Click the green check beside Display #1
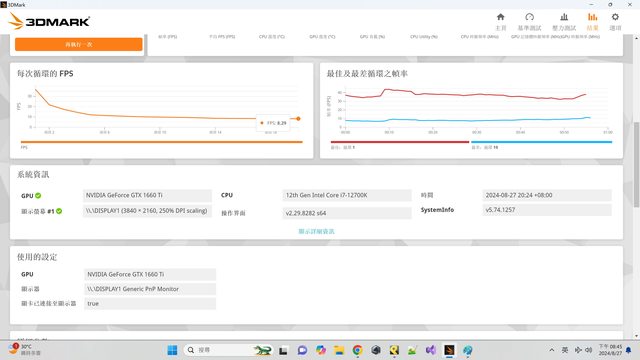Screen dimensions: 640x360 click(x=59, y=211)
